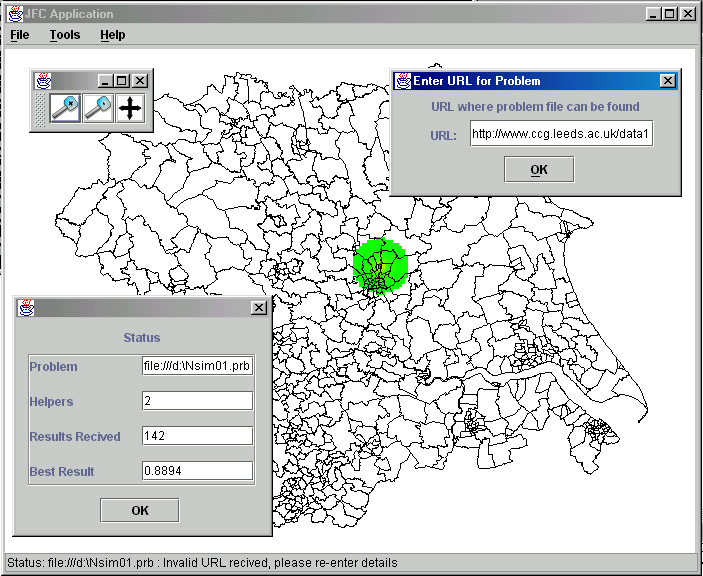Screen dimensions: 703x576
Task: Open the Tools menu
Action: point(65,35)
